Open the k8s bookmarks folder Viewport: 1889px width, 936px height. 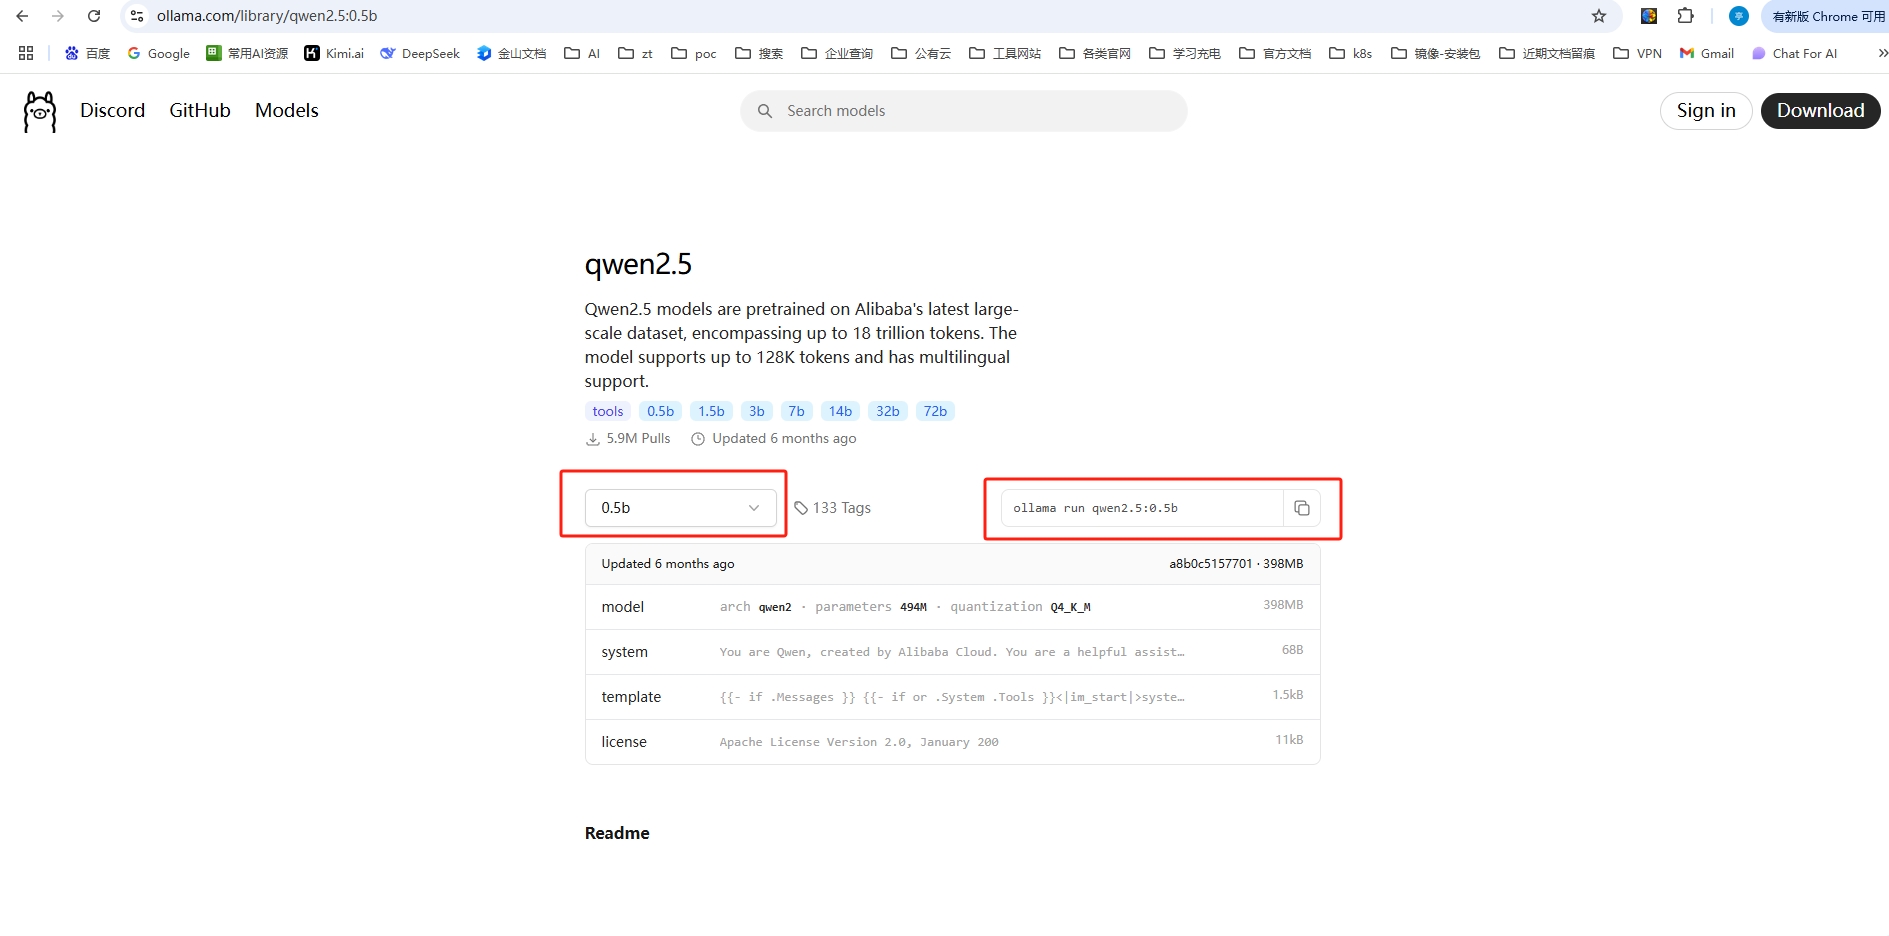(1351, 53)
